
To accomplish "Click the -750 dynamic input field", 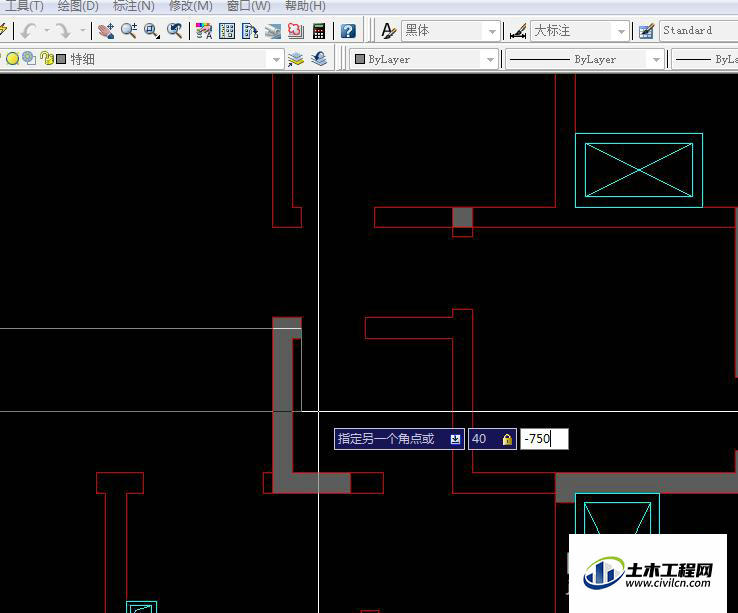I will point(544,439).
